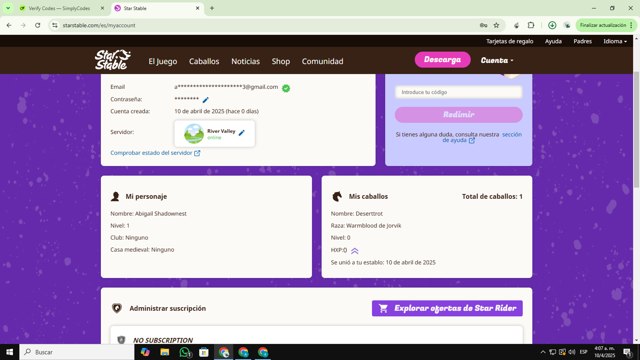
Task: Open Chrome downloads icon
Action: click(x=552, y=25)
